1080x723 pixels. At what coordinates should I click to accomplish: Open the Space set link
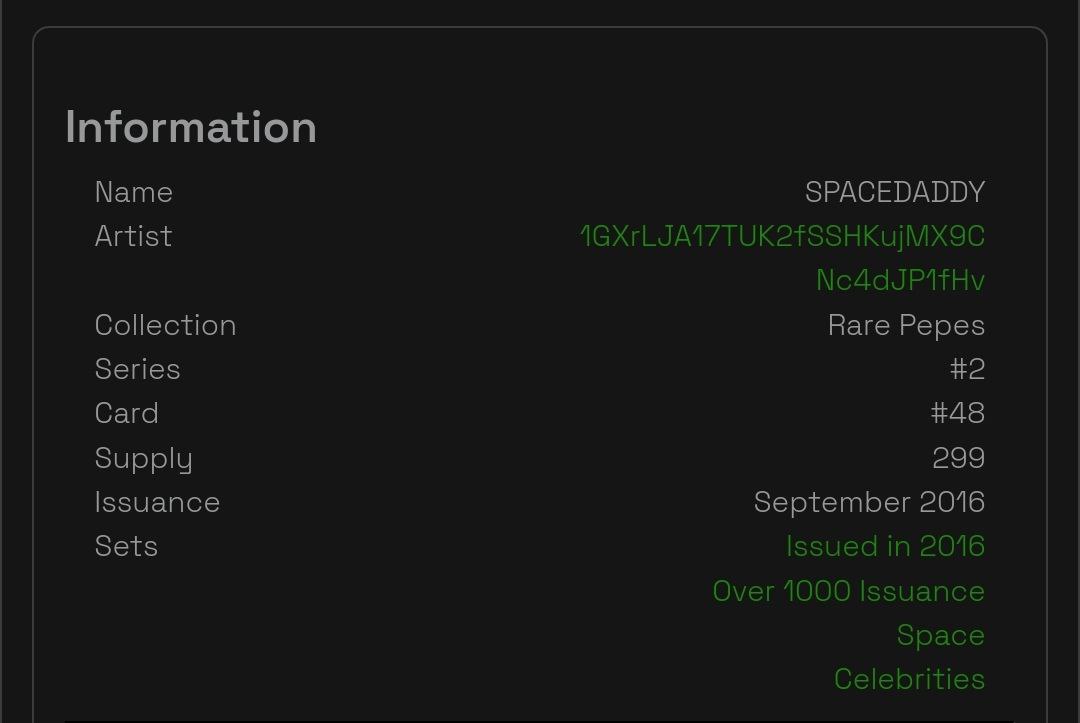pyautogui.click(x=940, y=635)
